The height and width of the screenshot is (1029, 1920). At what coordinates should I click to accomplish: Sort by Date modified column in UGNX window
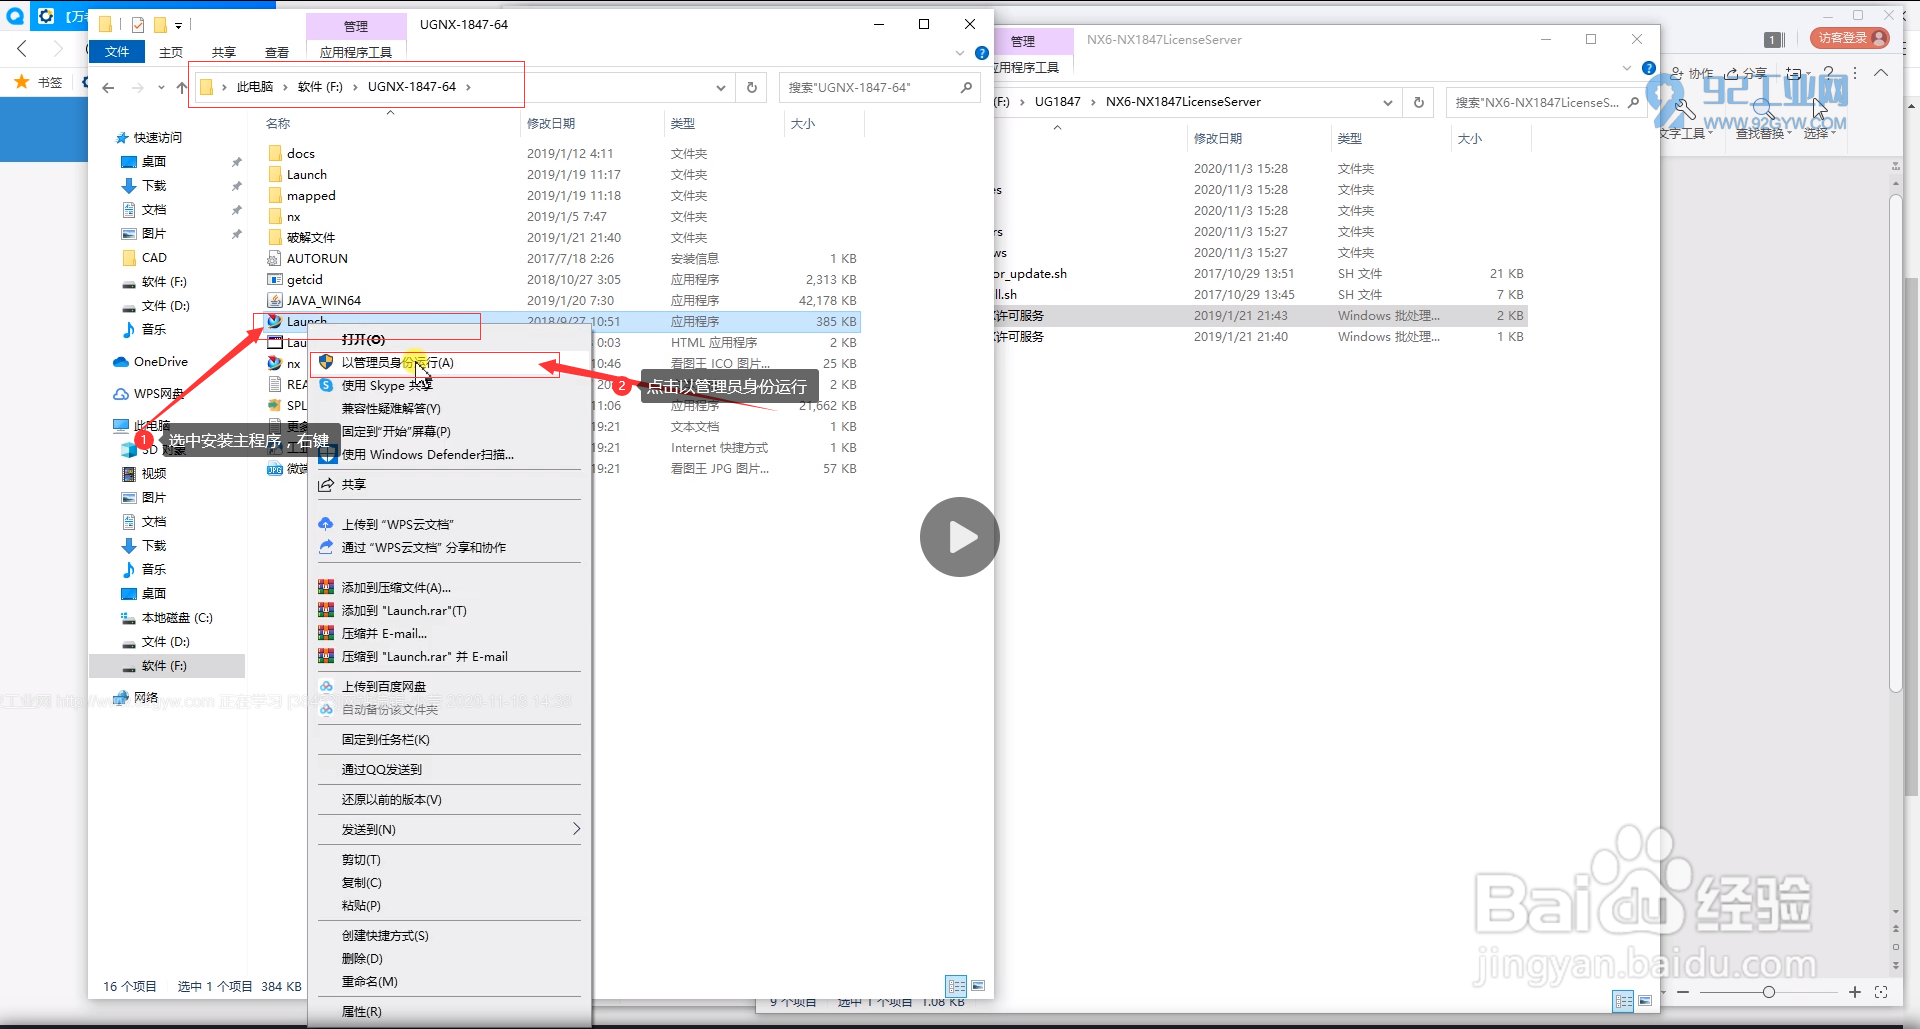pos(551,123)
